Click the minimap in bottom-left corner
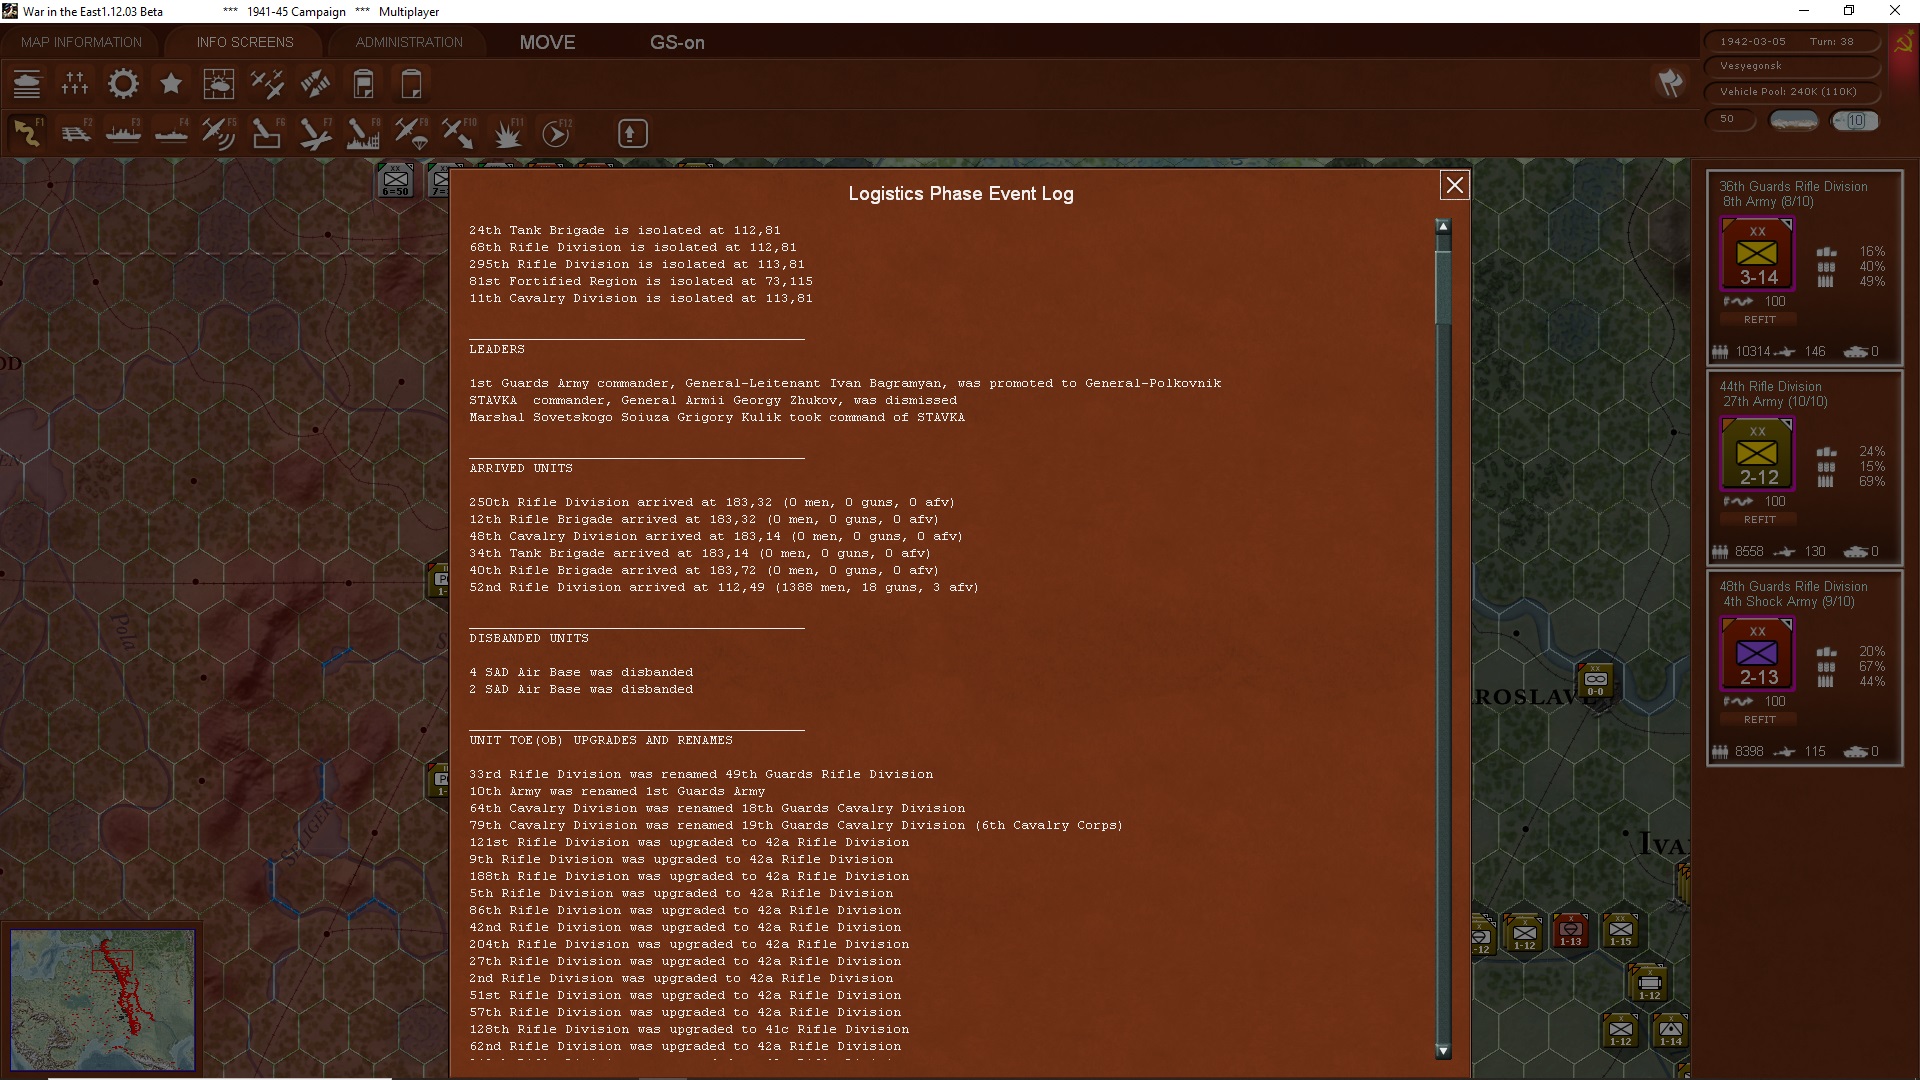Viewport: 1920px width, 1080px height. point(103,1000)
